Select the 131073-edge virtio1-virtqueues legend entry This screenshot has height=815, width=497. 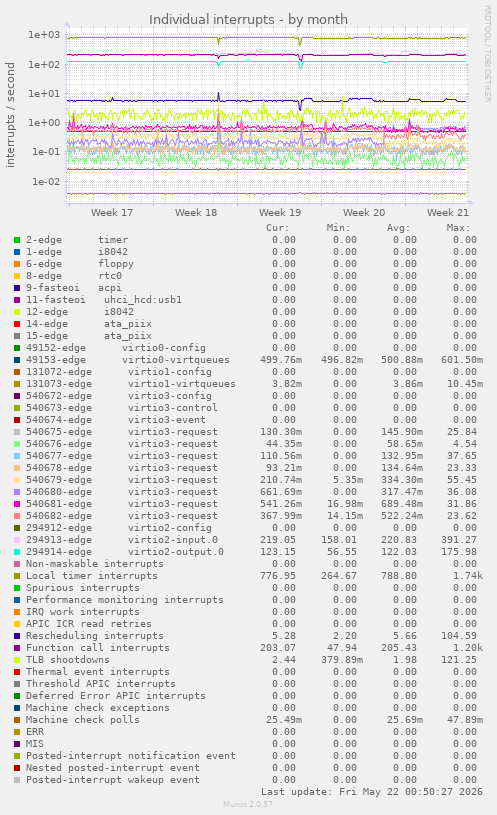[x=130, y=384]
